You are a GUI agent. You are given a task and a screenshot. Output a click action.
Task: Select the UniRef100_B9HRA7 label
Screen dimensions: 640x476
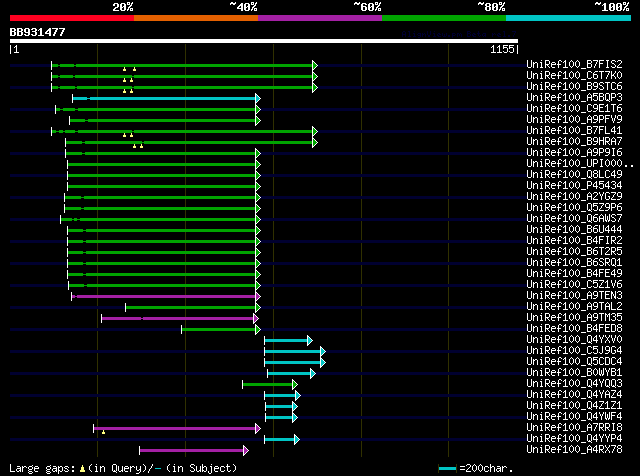click(574, 142)
